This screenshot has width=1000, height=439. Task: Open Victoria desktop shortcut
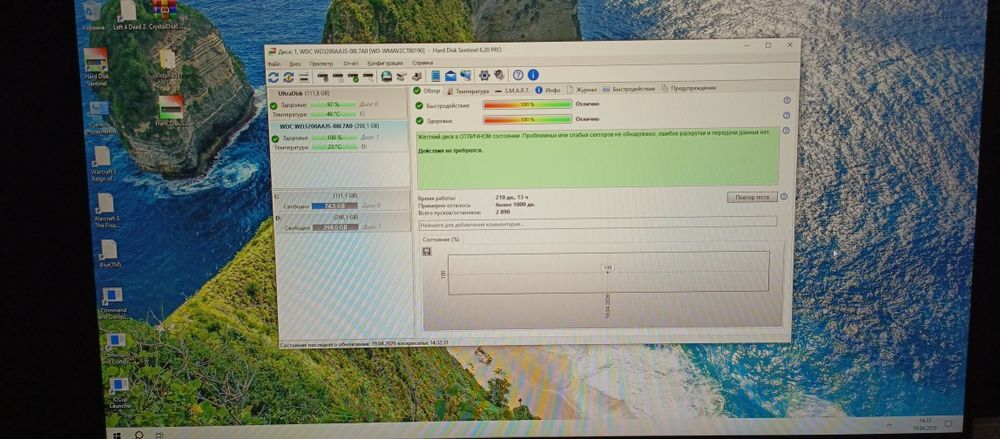[x=168, y=64]
